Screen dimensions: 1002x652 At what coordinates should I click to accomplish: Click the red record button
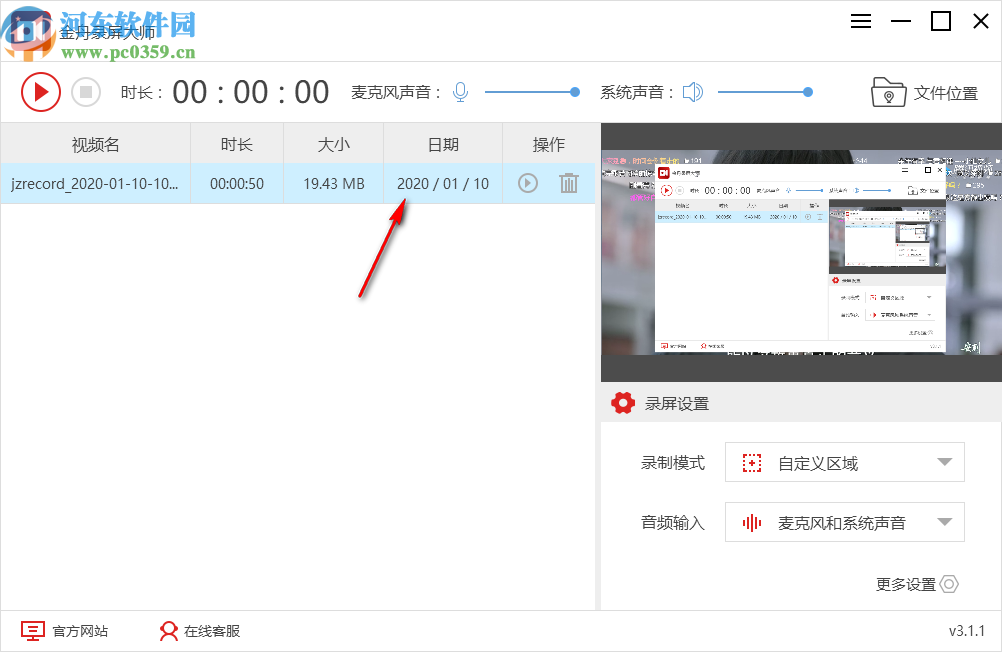tap(41, 91)
